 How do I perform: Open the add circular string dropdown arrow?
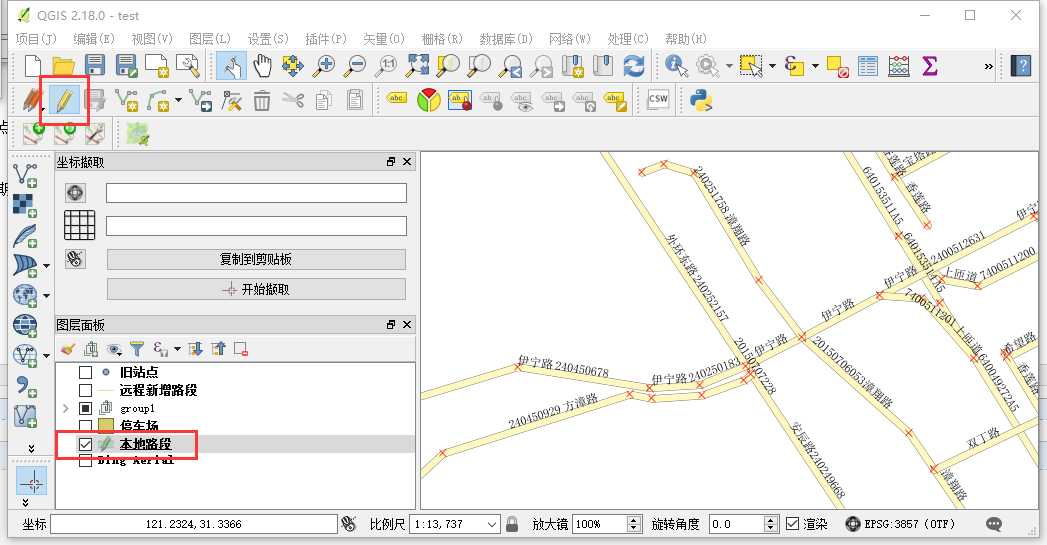click(x=178, y=101)
